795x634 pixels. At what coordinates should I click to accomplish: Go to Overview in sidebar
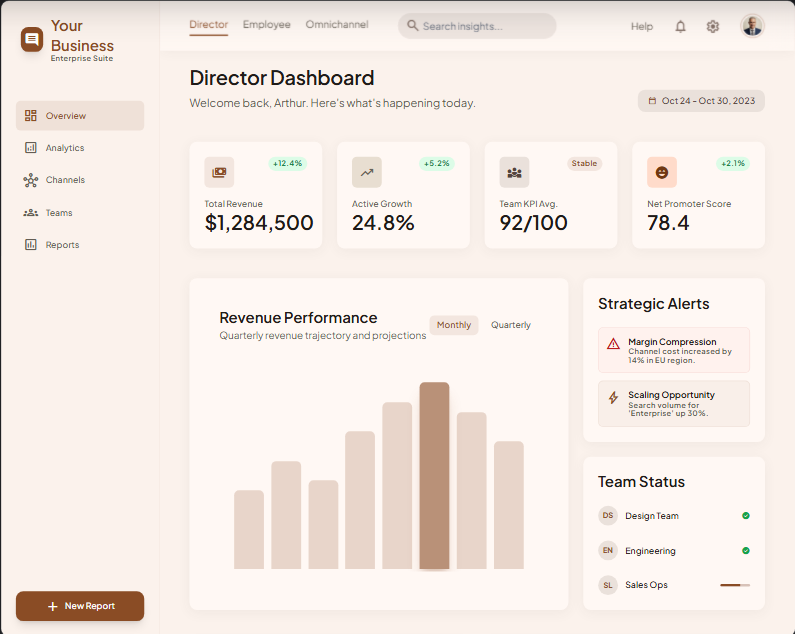80,116
